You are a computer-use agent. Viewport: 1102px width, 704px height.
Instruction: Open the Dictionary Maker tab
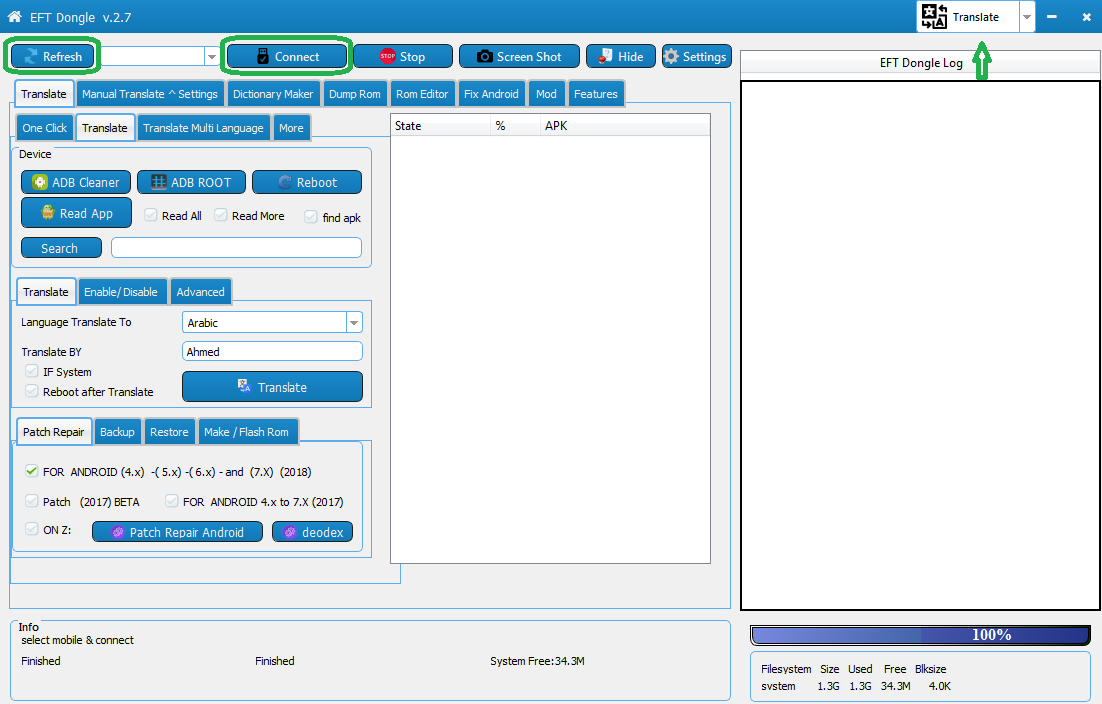coord(273,93)
